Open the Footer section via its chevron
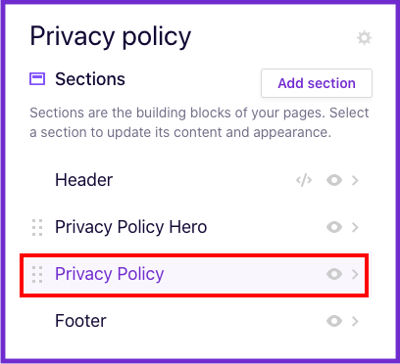Image resolution: width=400 pixels, height=364 pixels. coord(355,321)
